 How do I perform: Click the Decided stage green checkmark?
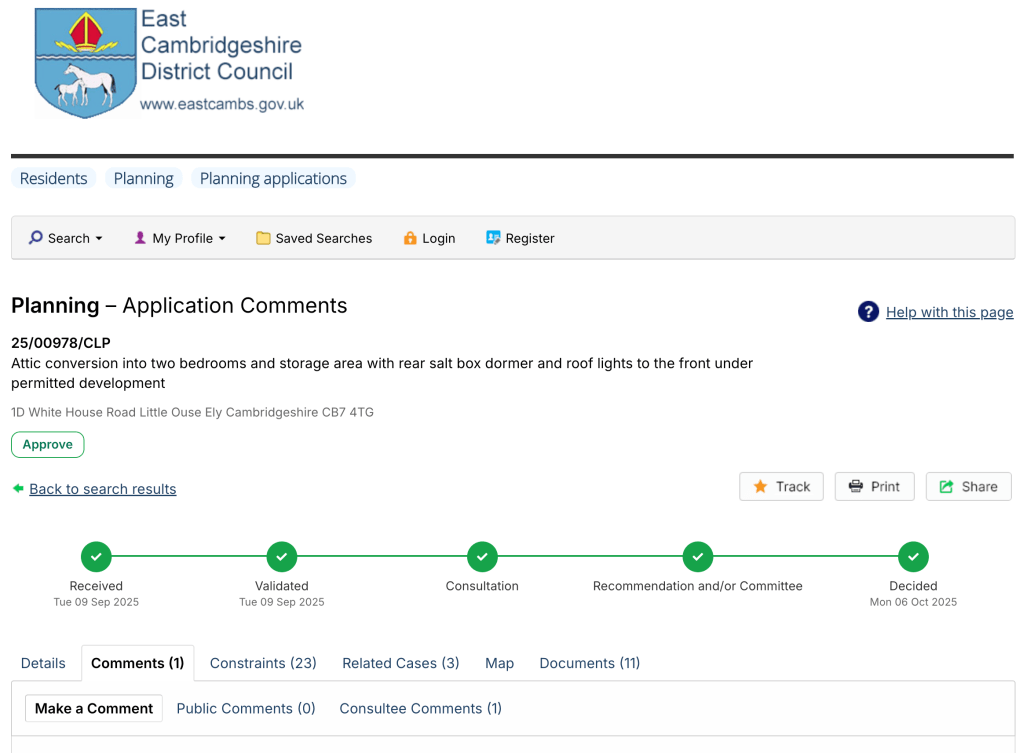912,556
